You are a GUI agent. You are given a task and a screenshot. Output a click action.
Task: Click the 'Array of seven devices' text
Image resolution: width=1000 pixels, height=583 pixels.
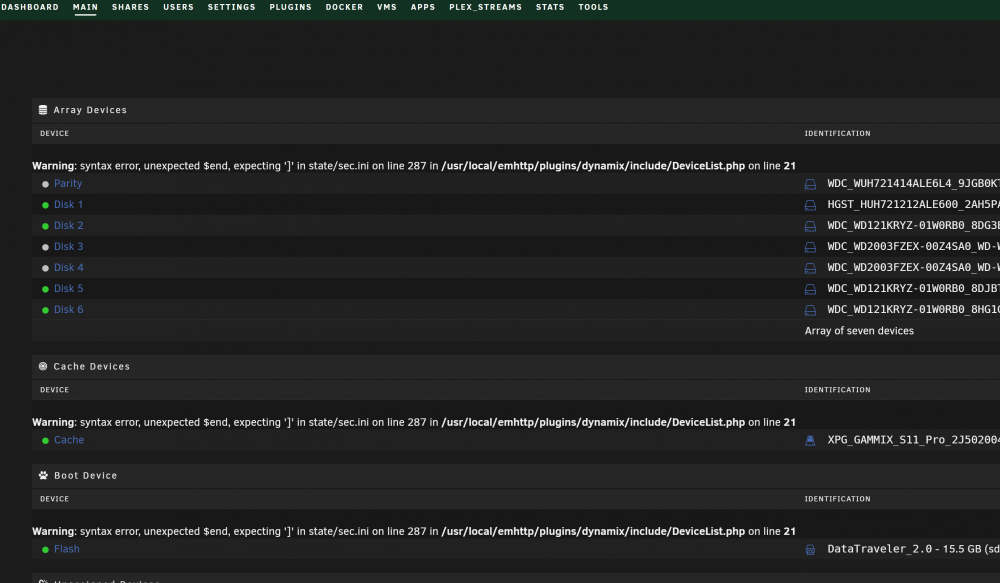pos(859,330)
